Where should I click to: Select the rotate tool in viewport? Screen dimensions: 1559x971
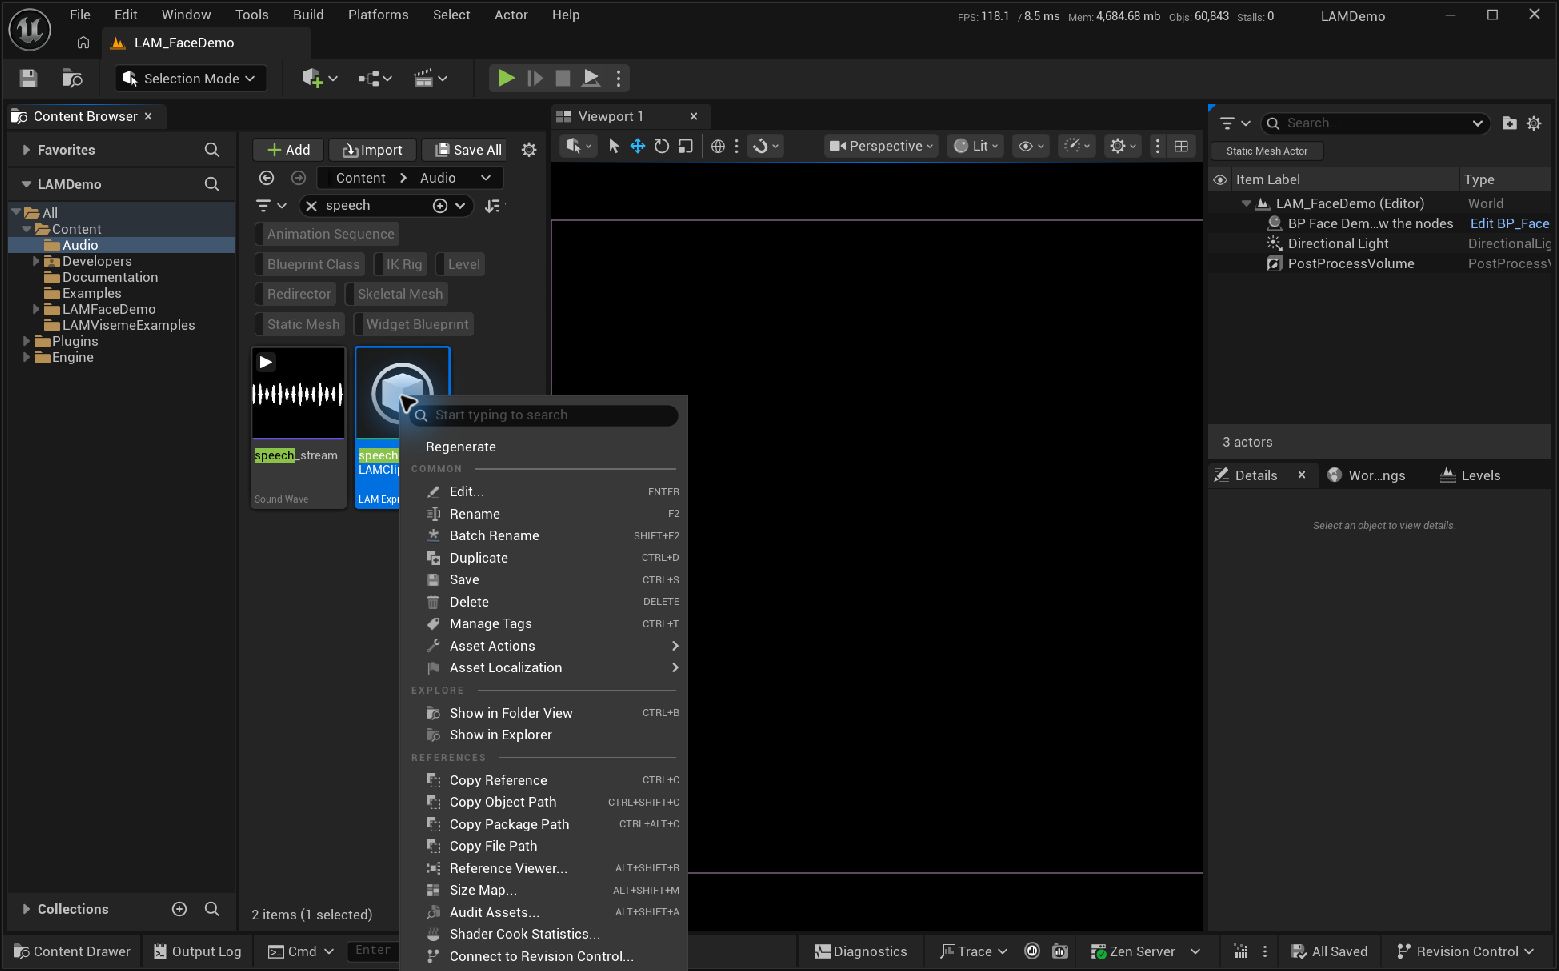tap(661, 146)
